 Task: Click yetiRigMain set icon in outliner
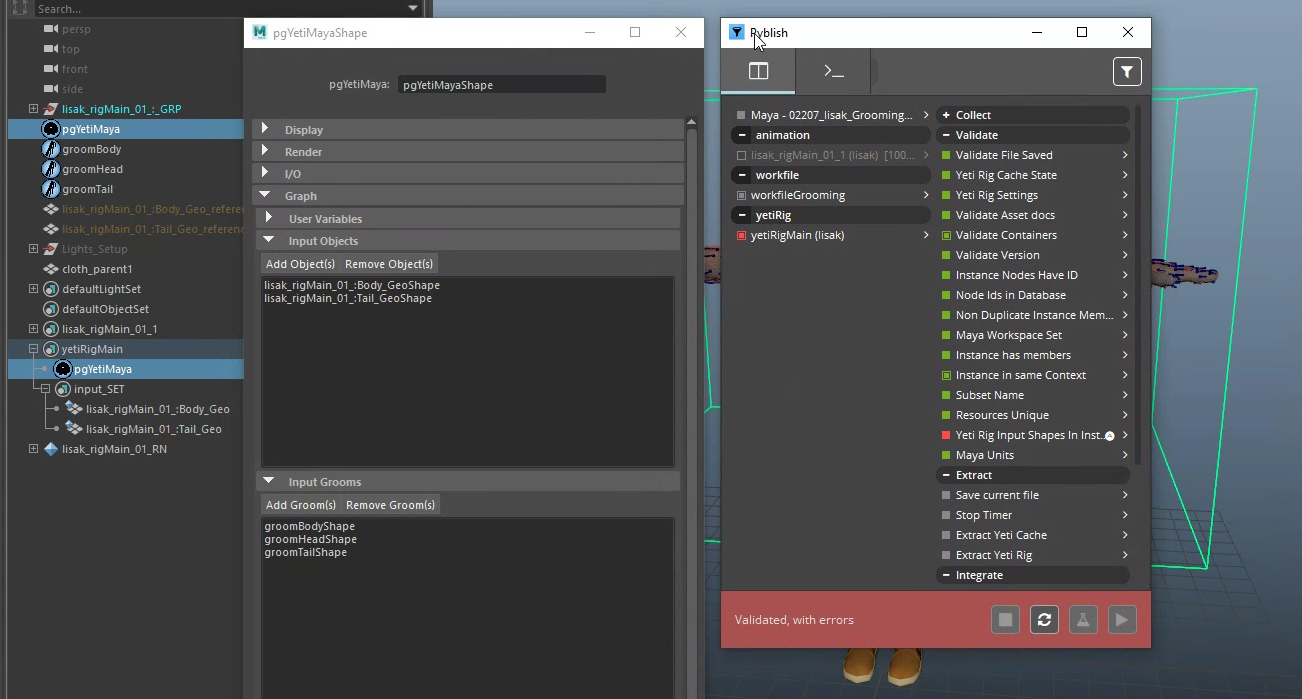[x=51, y=349]
